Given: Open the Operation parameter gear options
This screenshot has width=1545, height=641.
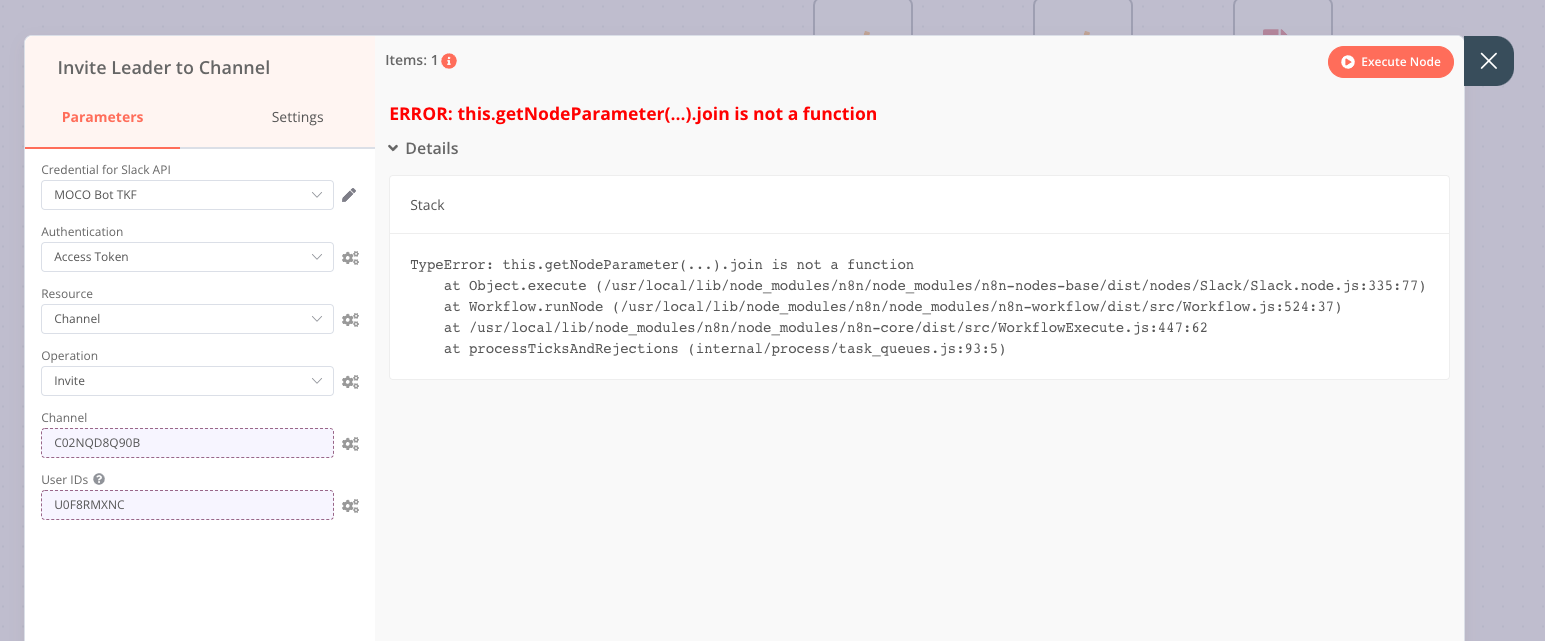Looking at the screenshot, I should coord(350,381).
